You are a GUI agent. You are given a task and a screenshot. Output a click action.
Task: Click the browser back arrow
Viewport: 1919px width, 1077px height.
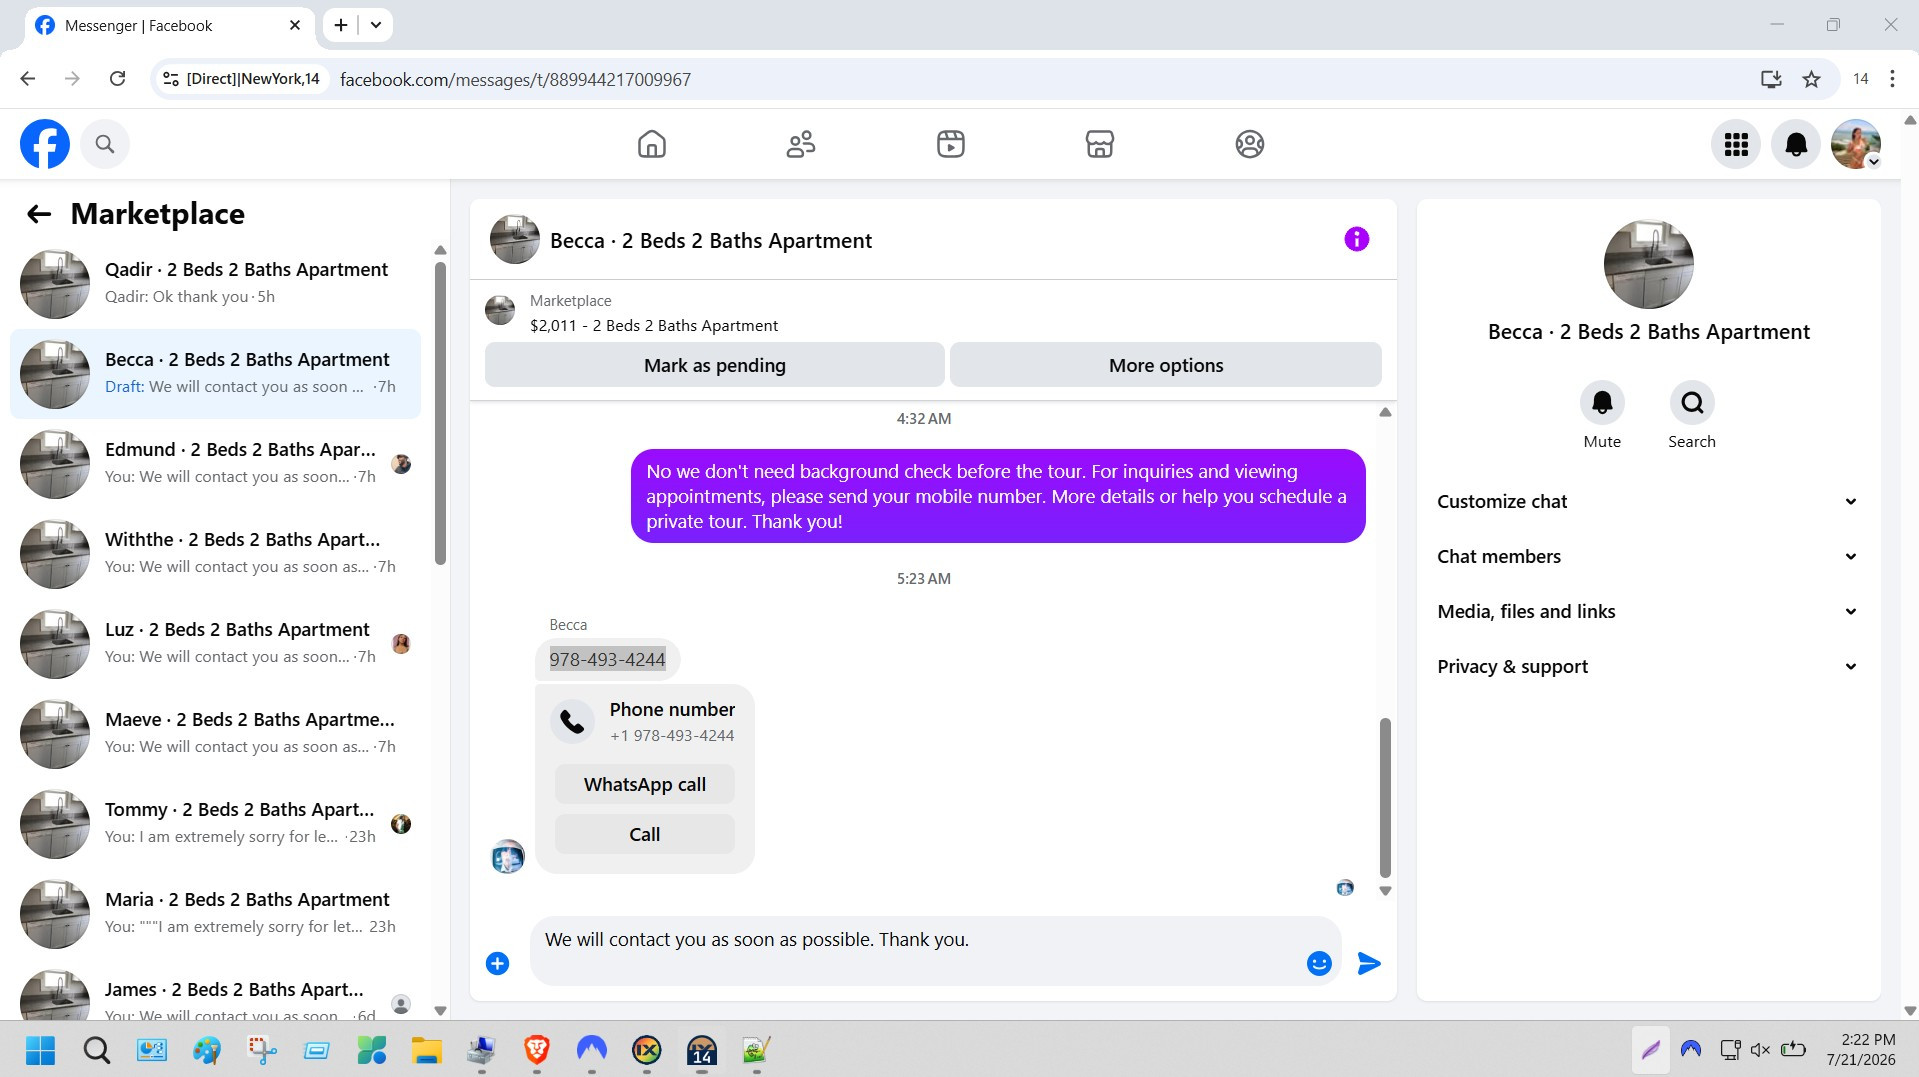(x=28, y=79)
